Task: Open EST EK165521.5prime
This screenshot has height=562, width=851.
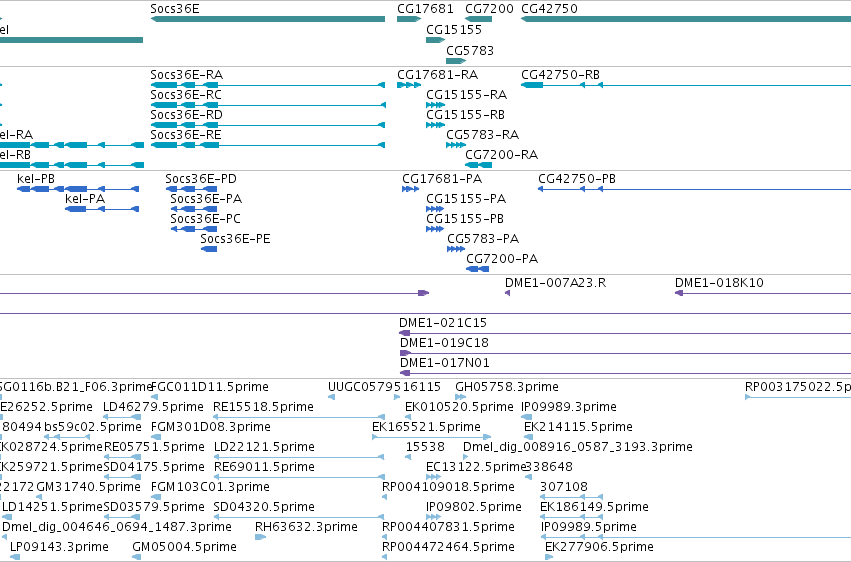Action: pyautogui.click(x=431, y=437)
